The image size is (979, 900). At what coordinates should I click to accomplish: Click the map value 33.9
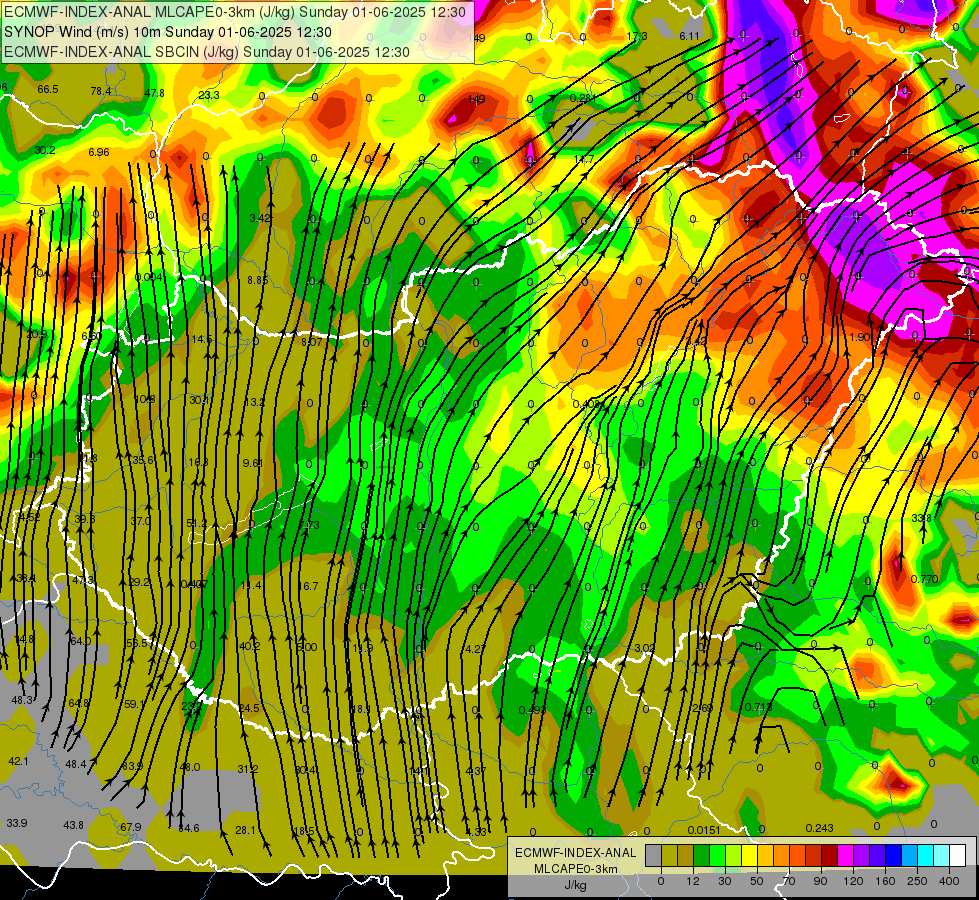pos(17,823)
